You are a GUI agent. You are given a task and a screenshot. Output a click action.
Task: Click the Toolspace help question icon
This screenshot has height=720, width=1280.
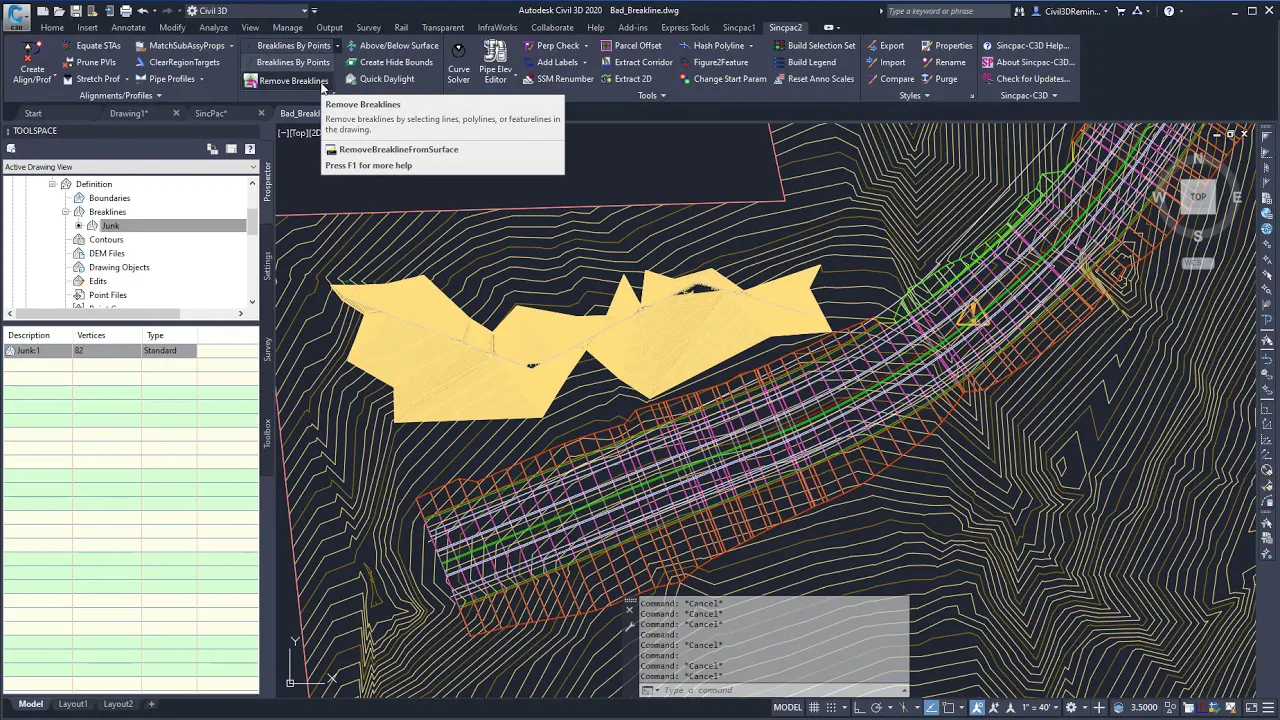point(250,149)
